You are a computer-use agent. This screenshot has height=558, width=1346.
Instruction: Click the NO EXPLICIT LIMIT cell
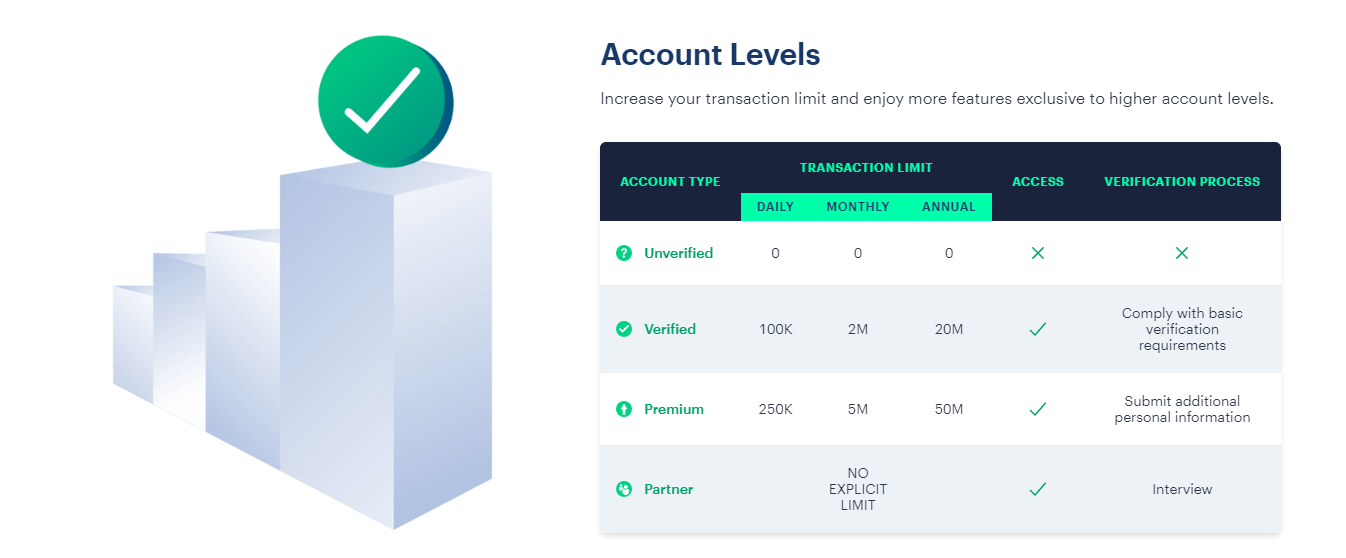tap(857, 489)
